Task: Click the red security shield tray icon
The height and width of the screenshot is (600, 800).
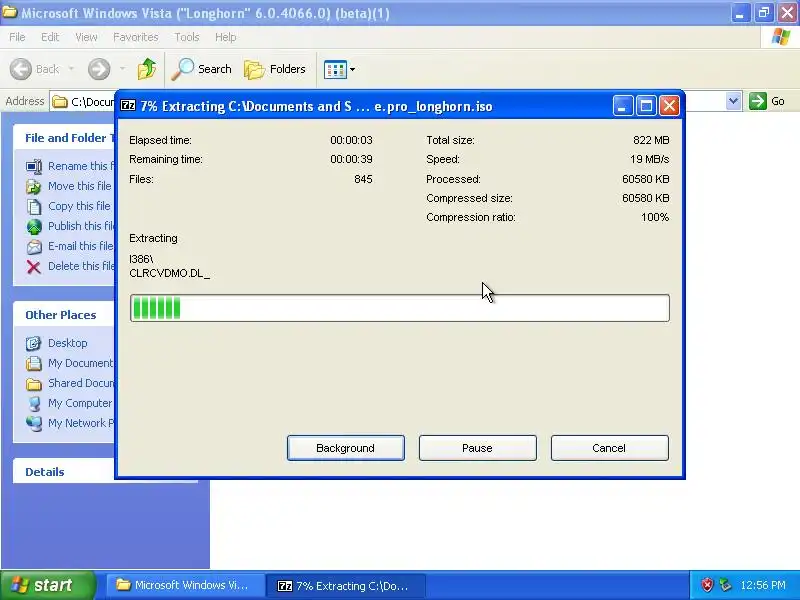Action: 707,585
